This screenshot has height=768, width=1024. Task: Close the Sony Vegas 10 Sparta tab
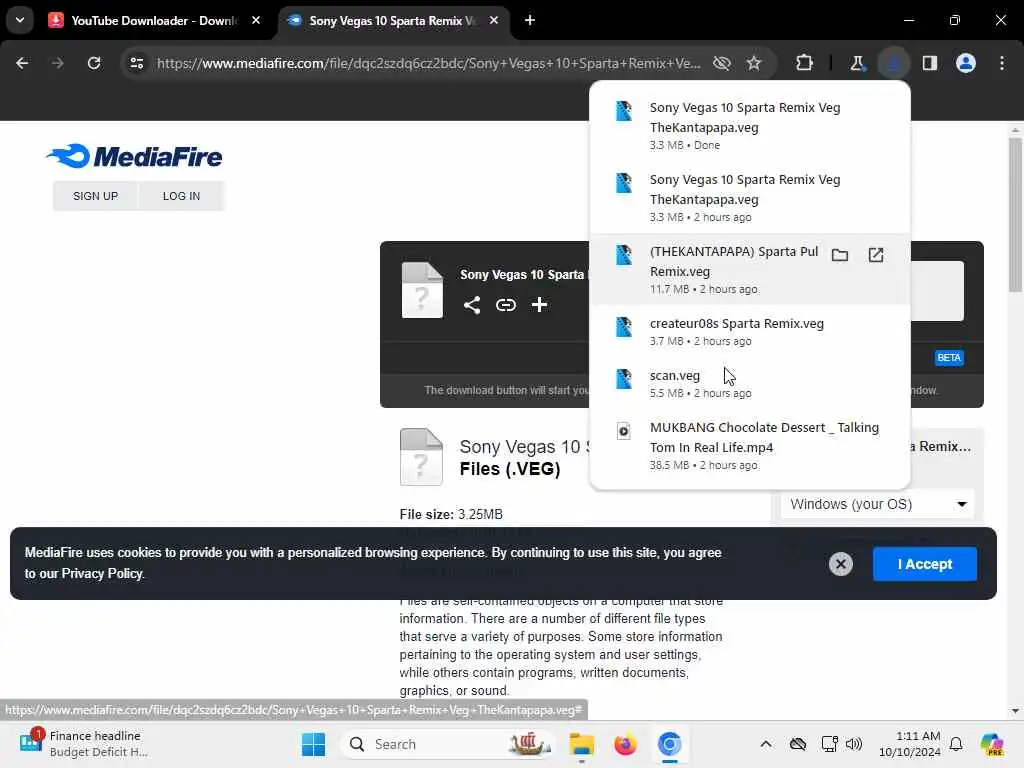pos(494,20)
